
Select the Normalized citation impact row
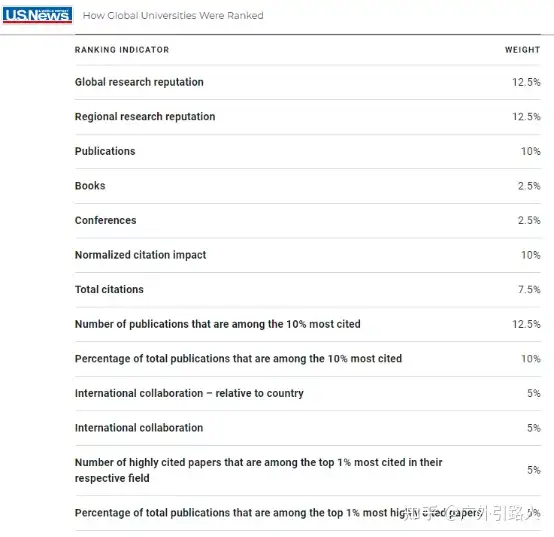point(308,255)
